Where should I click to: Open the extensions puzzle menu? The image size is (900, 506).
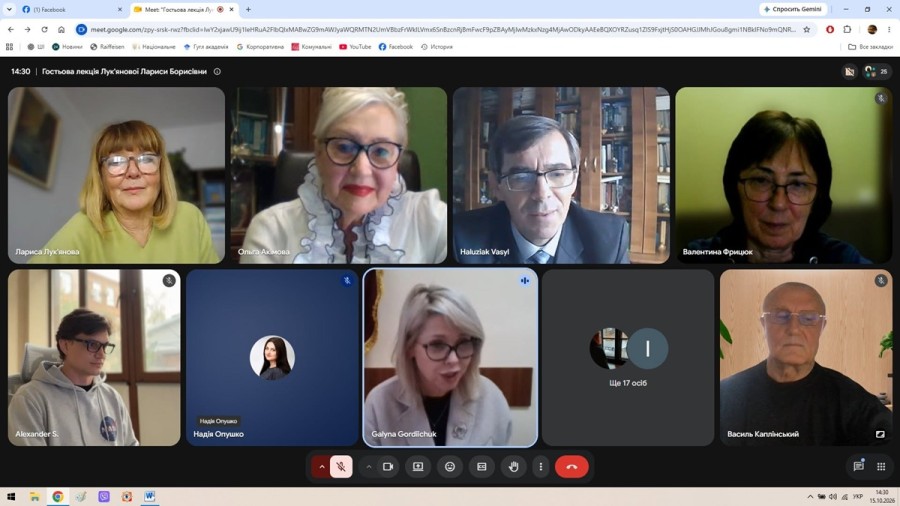pyautogui.click(x=847, y=29)
